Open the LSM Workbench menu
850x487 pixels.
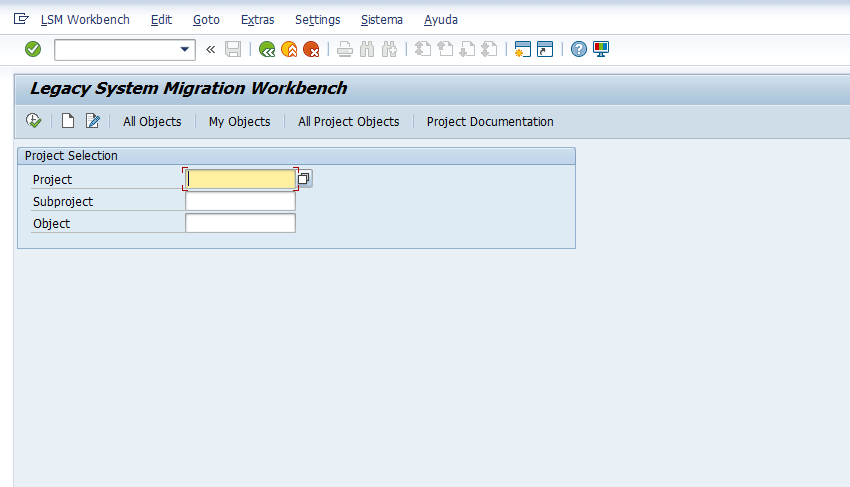pos(85,20)
